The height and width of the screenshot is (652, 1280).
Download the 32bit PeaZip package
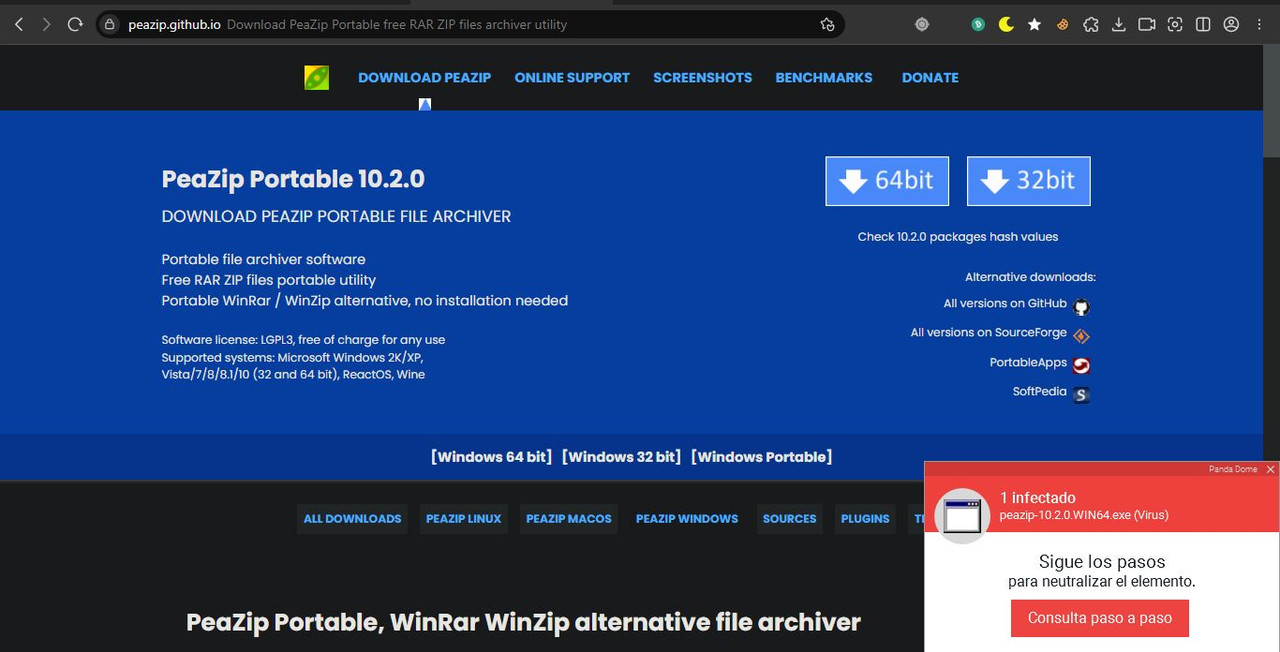(x=1028, y=181)
